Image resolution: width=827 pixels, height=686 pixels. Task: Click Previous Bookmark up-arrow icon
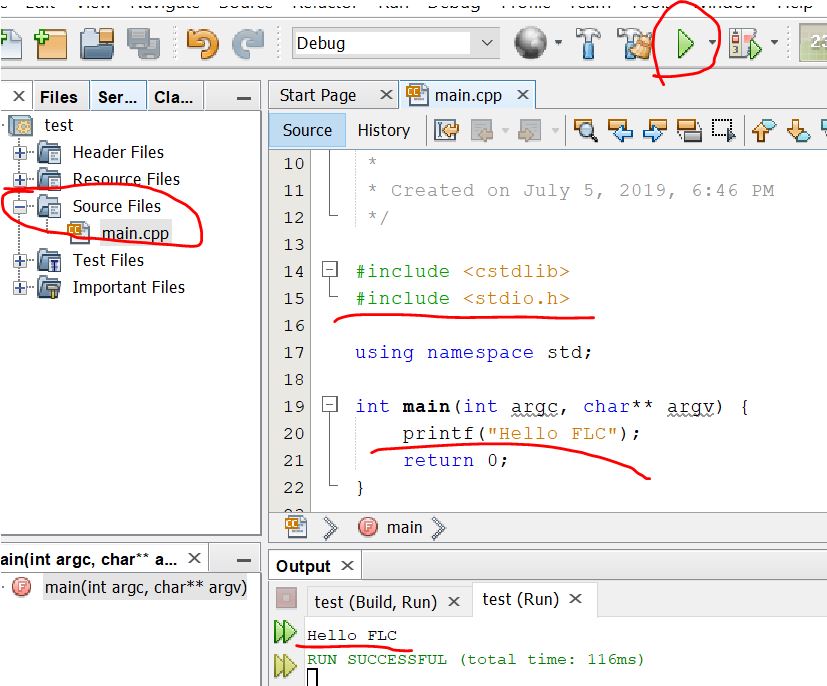point(764,130)
